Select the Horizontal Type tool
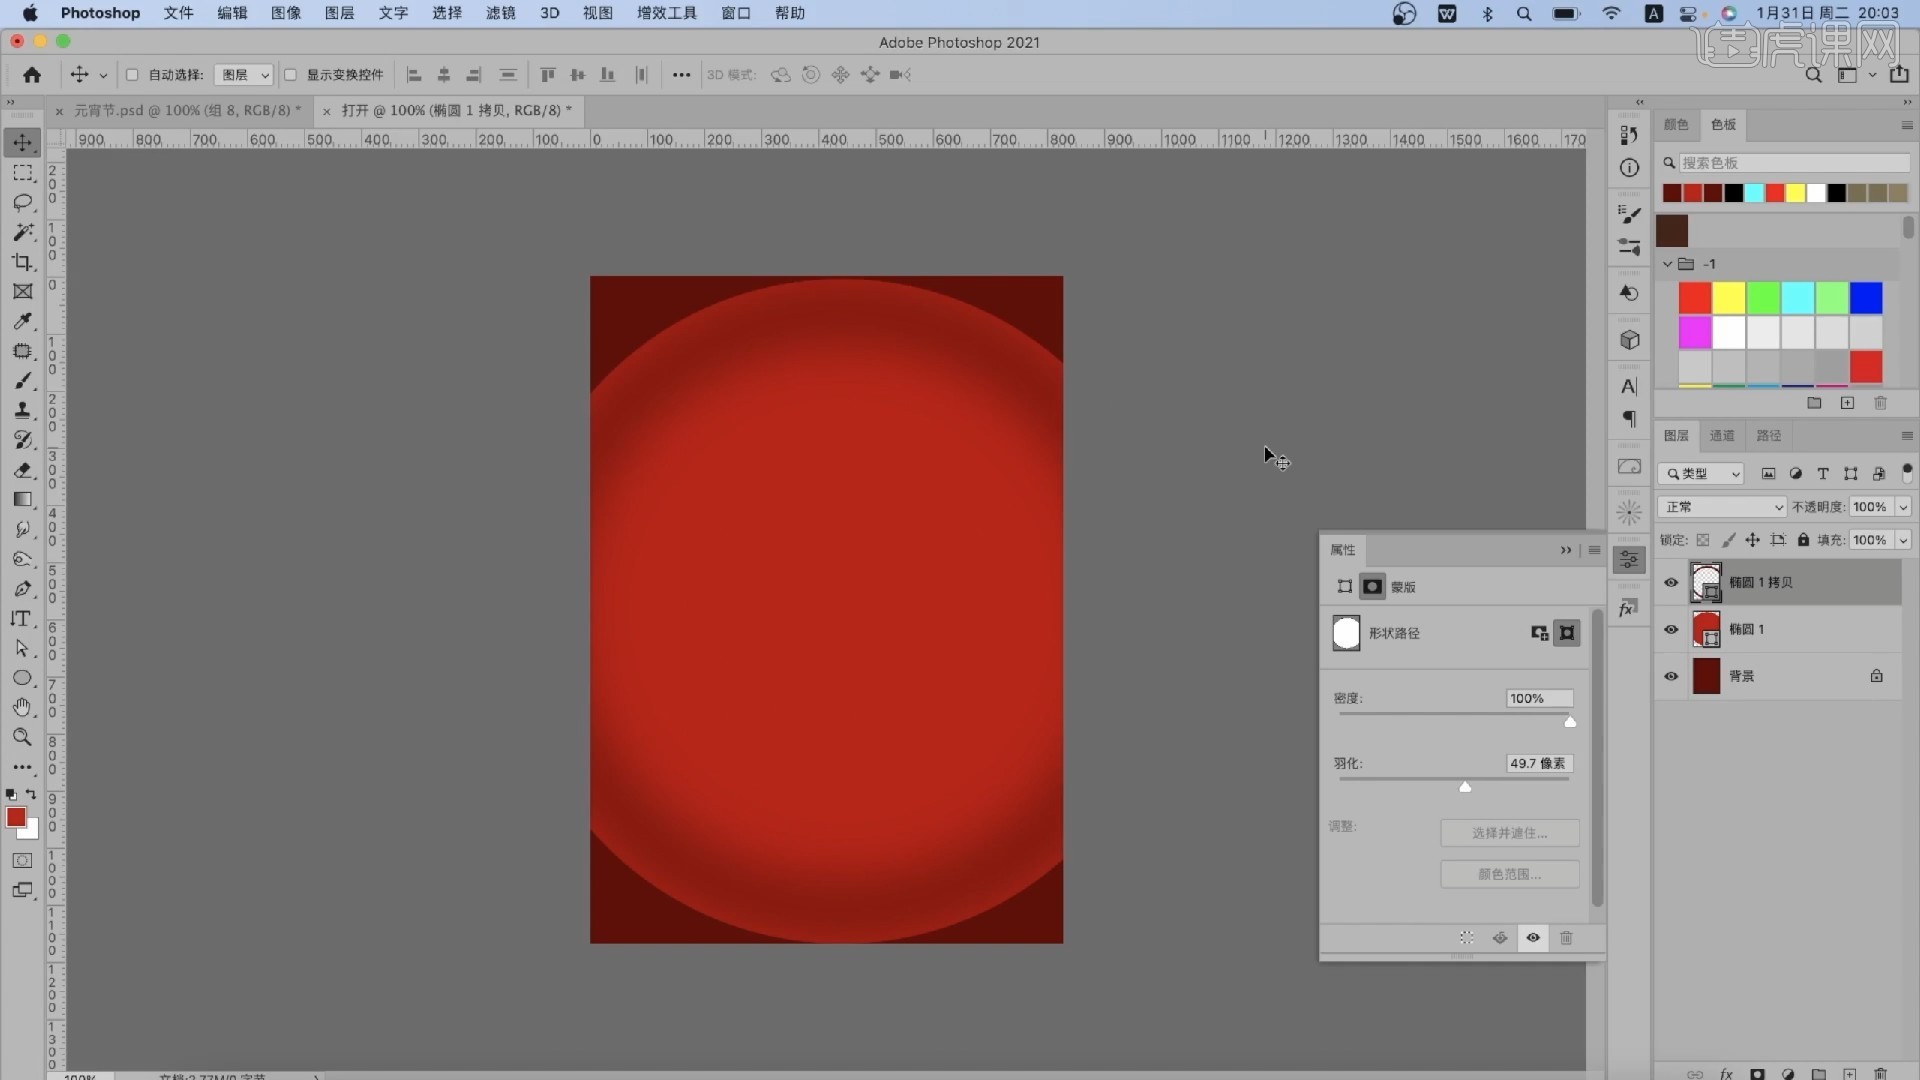The image size is (1920, 1080). click(22, 619)
